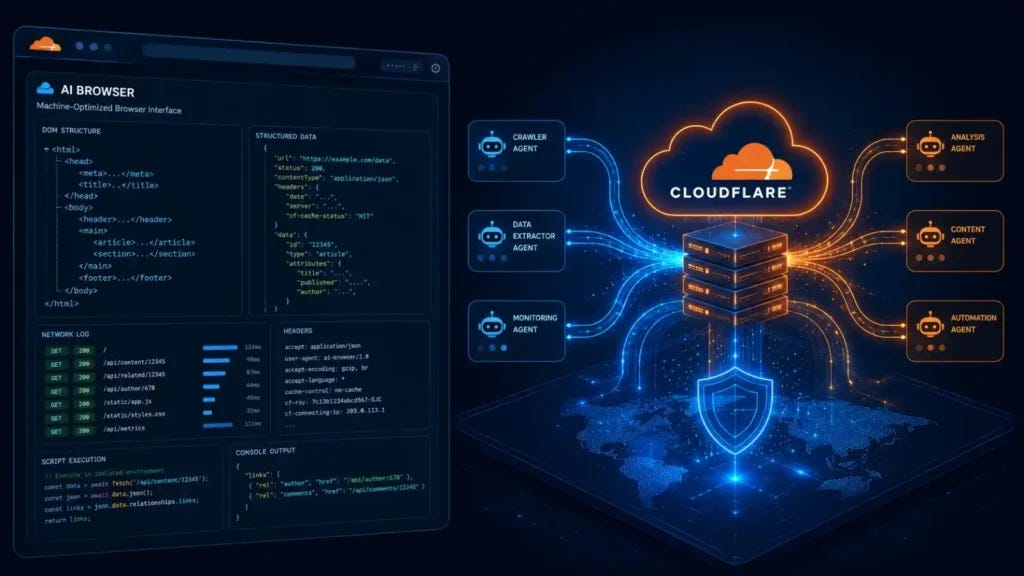This screenshot has width=1024, height=576.
Task: Click the cf-connecting-ip header line
Action: (334, 411)
